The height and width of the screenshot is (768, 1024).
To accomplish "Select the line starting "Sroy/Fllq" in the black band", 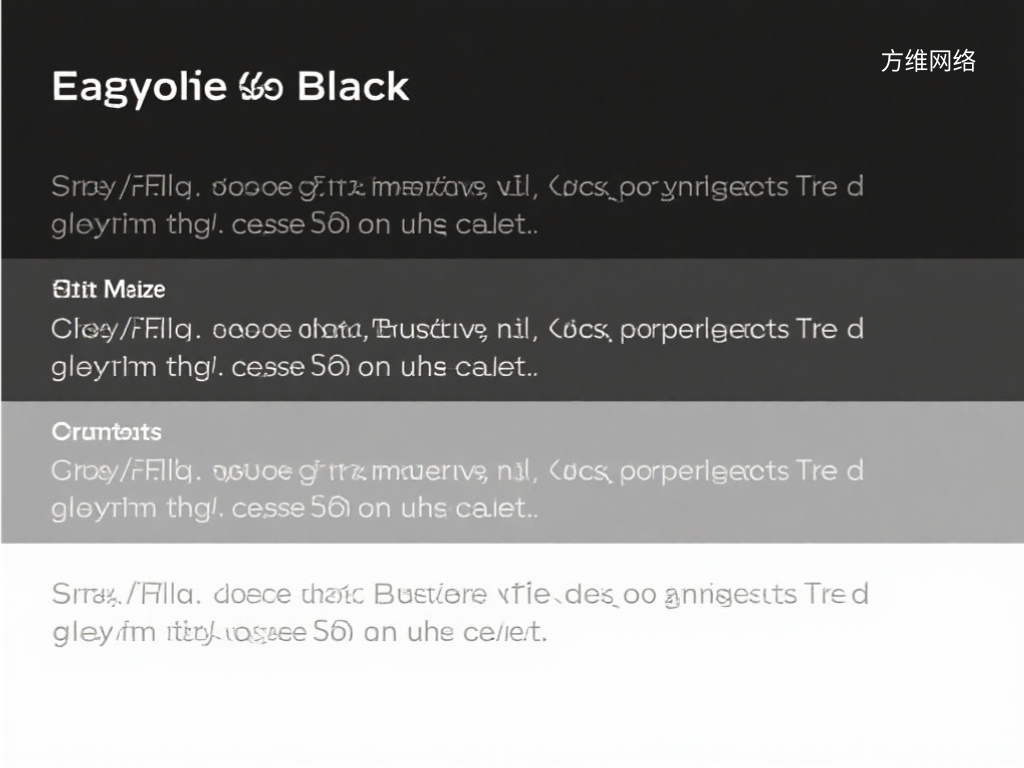I will point(456,187).
